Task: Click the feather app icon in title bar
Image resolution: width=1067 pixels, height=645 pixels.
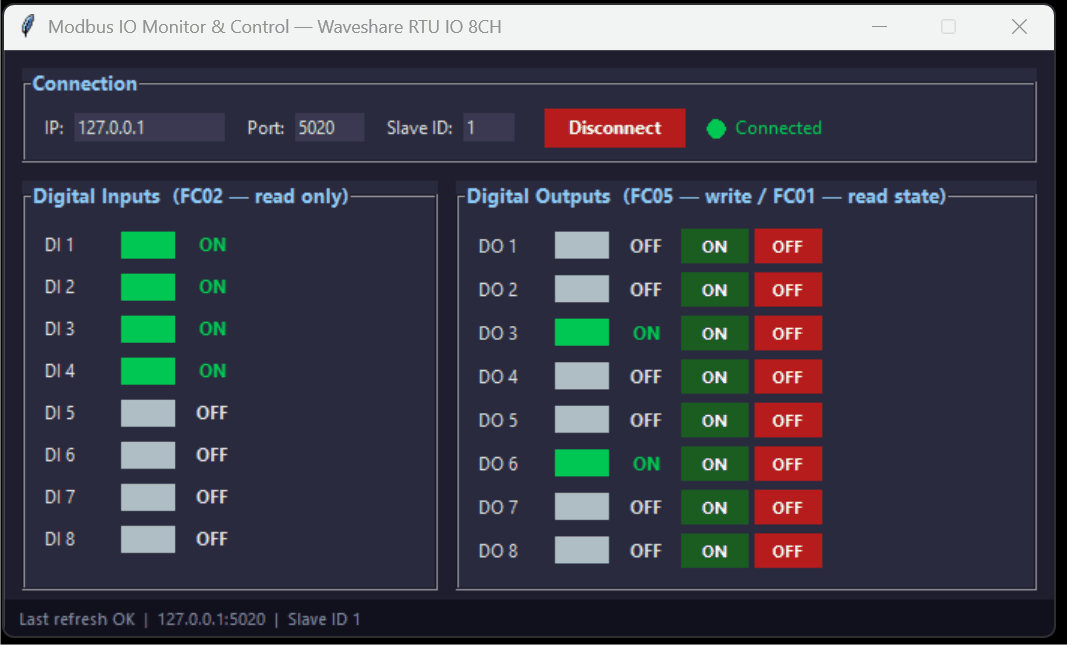Action: pos(28,27)
